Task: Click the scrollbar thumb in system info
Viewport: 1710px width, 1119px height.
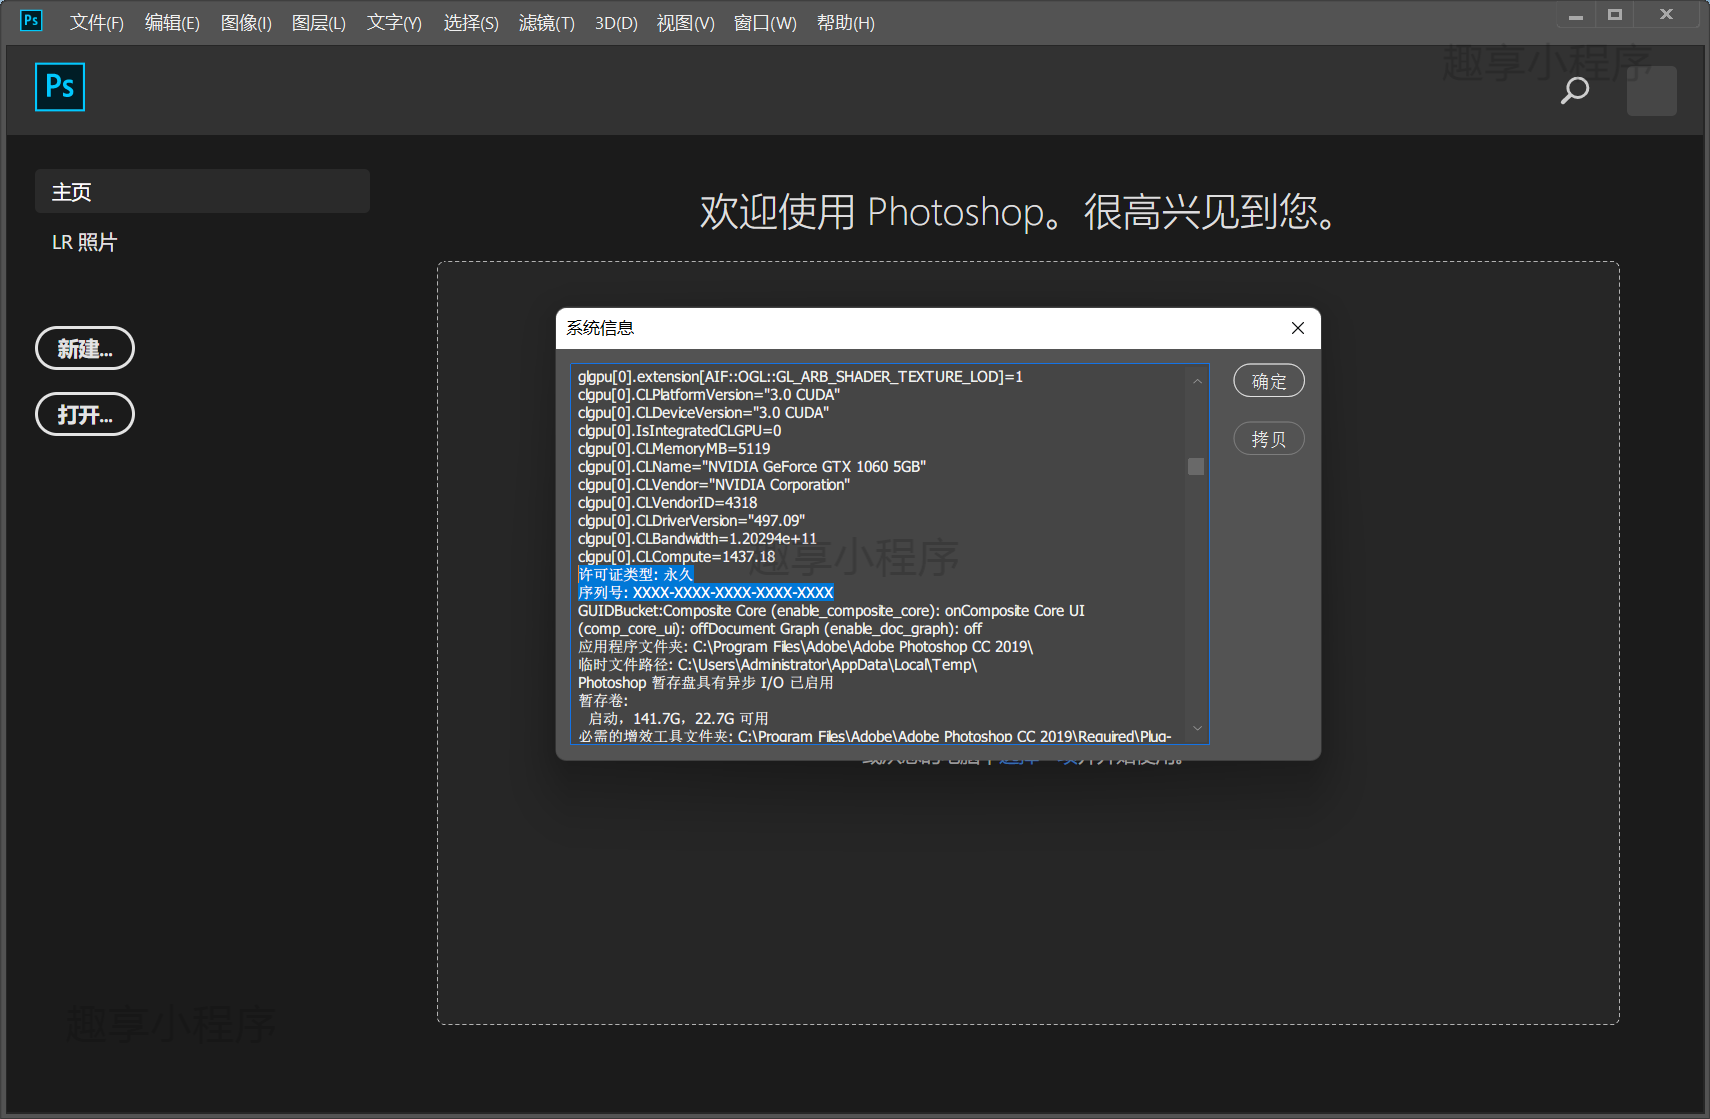Action: (1196, 466)
